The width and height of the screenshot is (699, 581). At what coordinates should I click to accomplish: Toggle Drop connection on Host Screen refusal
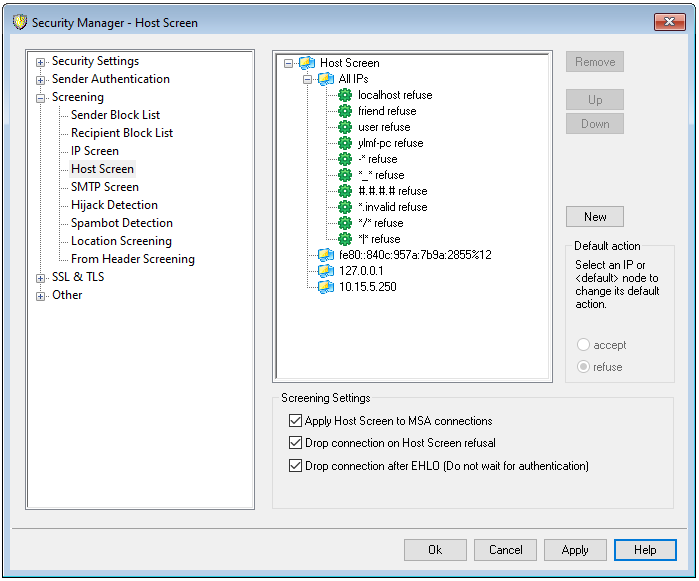tap(295, 443)
